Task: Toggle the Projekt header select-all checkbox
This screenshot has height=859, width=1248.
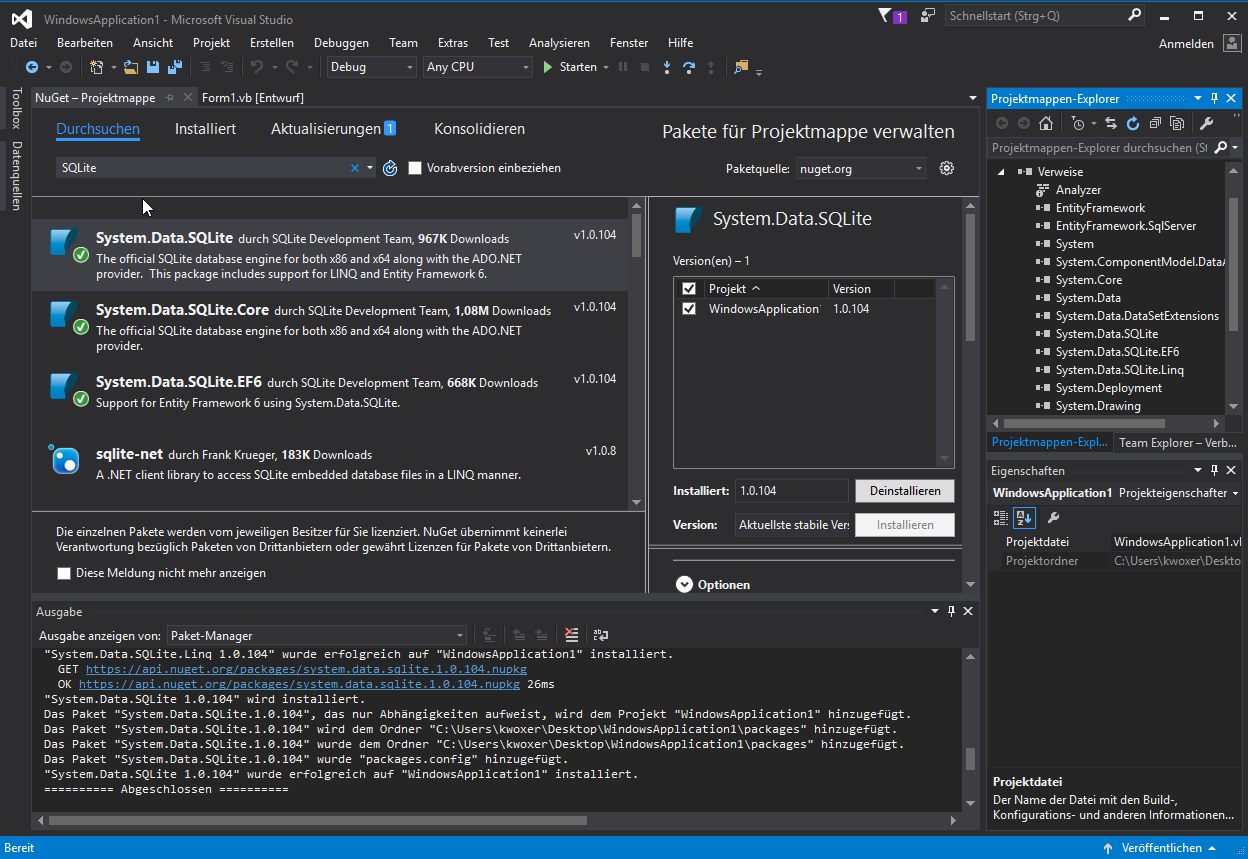Action: click(x=688, y=288)
